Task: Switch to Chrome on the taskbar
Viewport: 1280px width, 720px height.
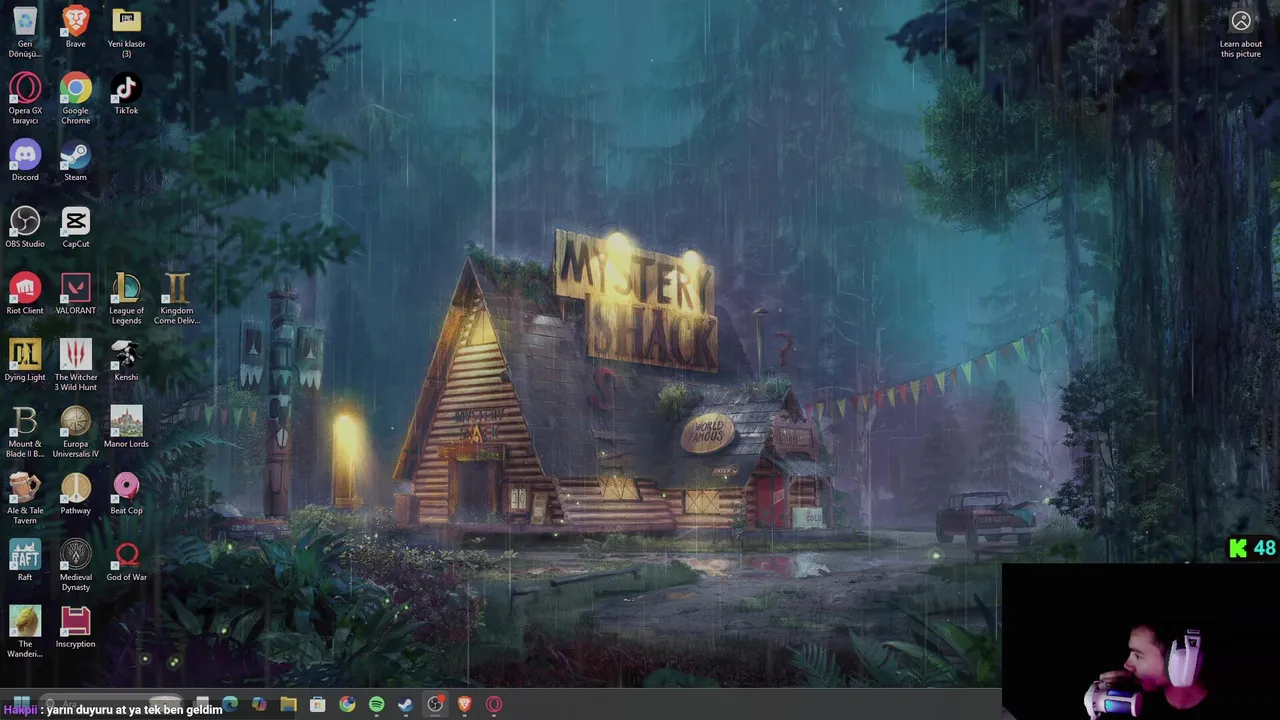Action: click(347, 704)
